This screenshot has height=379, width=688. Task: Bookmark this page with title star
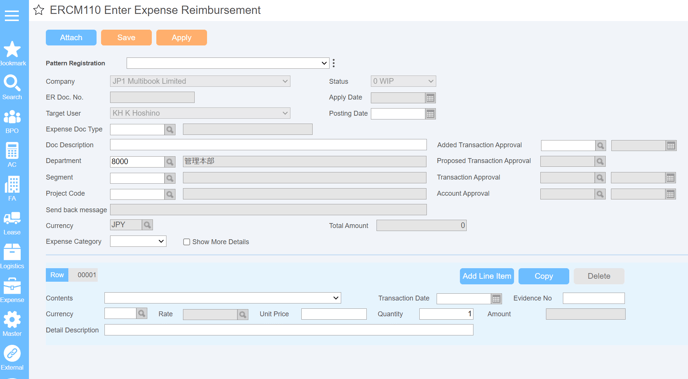pyautogui.click(x=39, y=10)
